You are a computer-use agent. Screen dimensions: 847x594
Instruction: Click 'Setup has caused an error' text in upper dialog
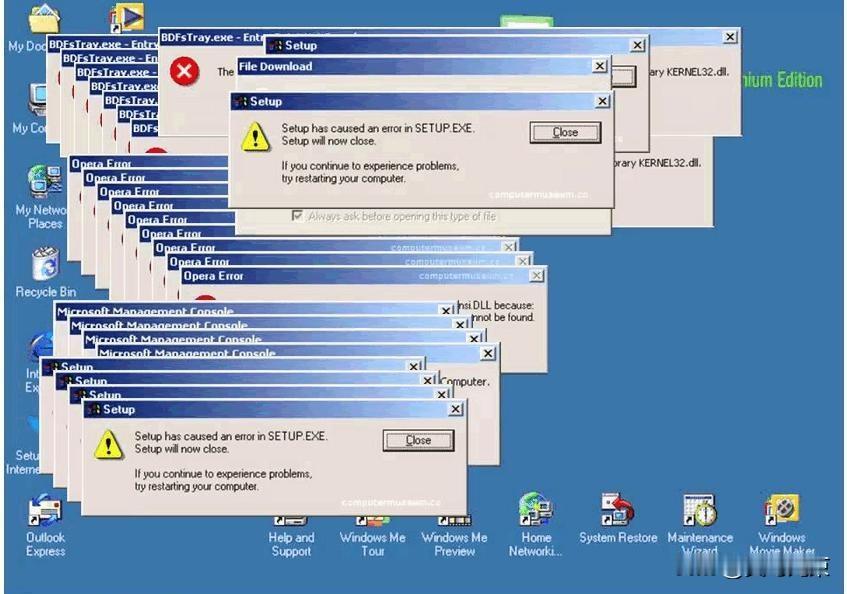click(377, 128)
